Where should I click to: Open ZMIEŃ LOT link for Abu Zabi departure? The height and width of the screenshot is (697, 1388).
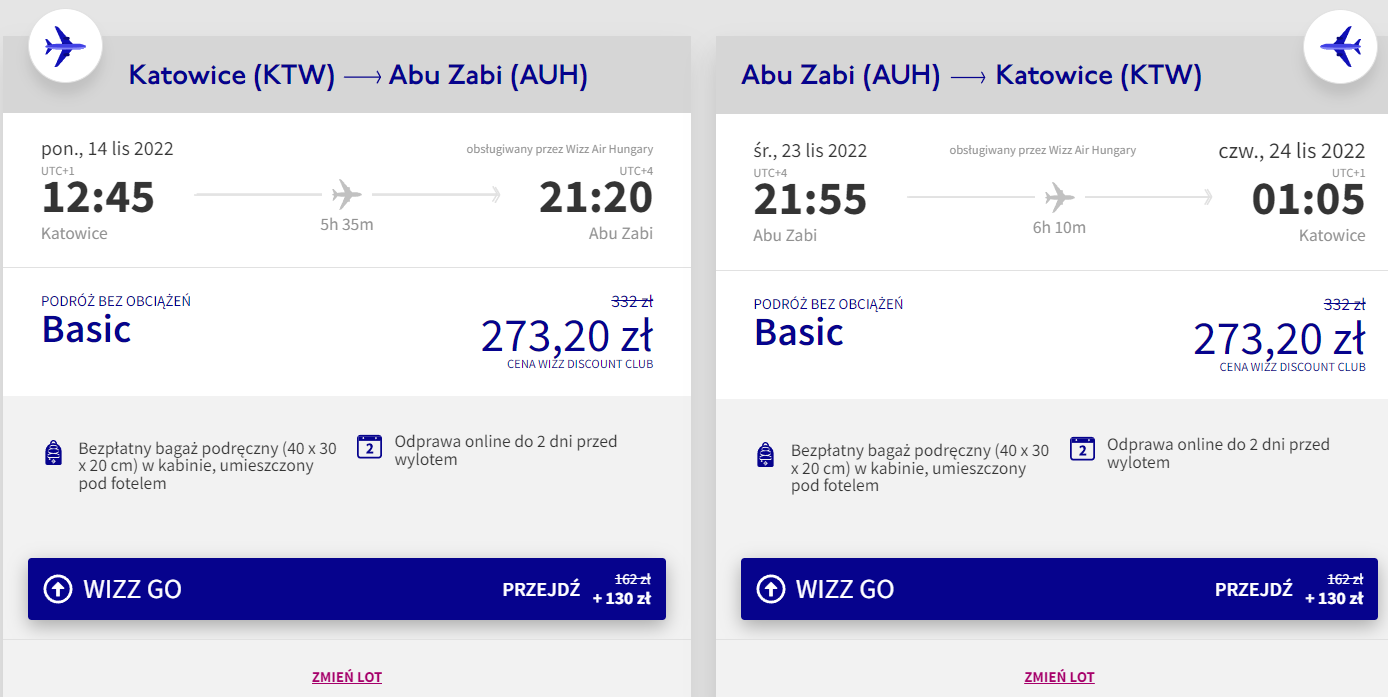pyautogui.click(x=1060, y=677)
